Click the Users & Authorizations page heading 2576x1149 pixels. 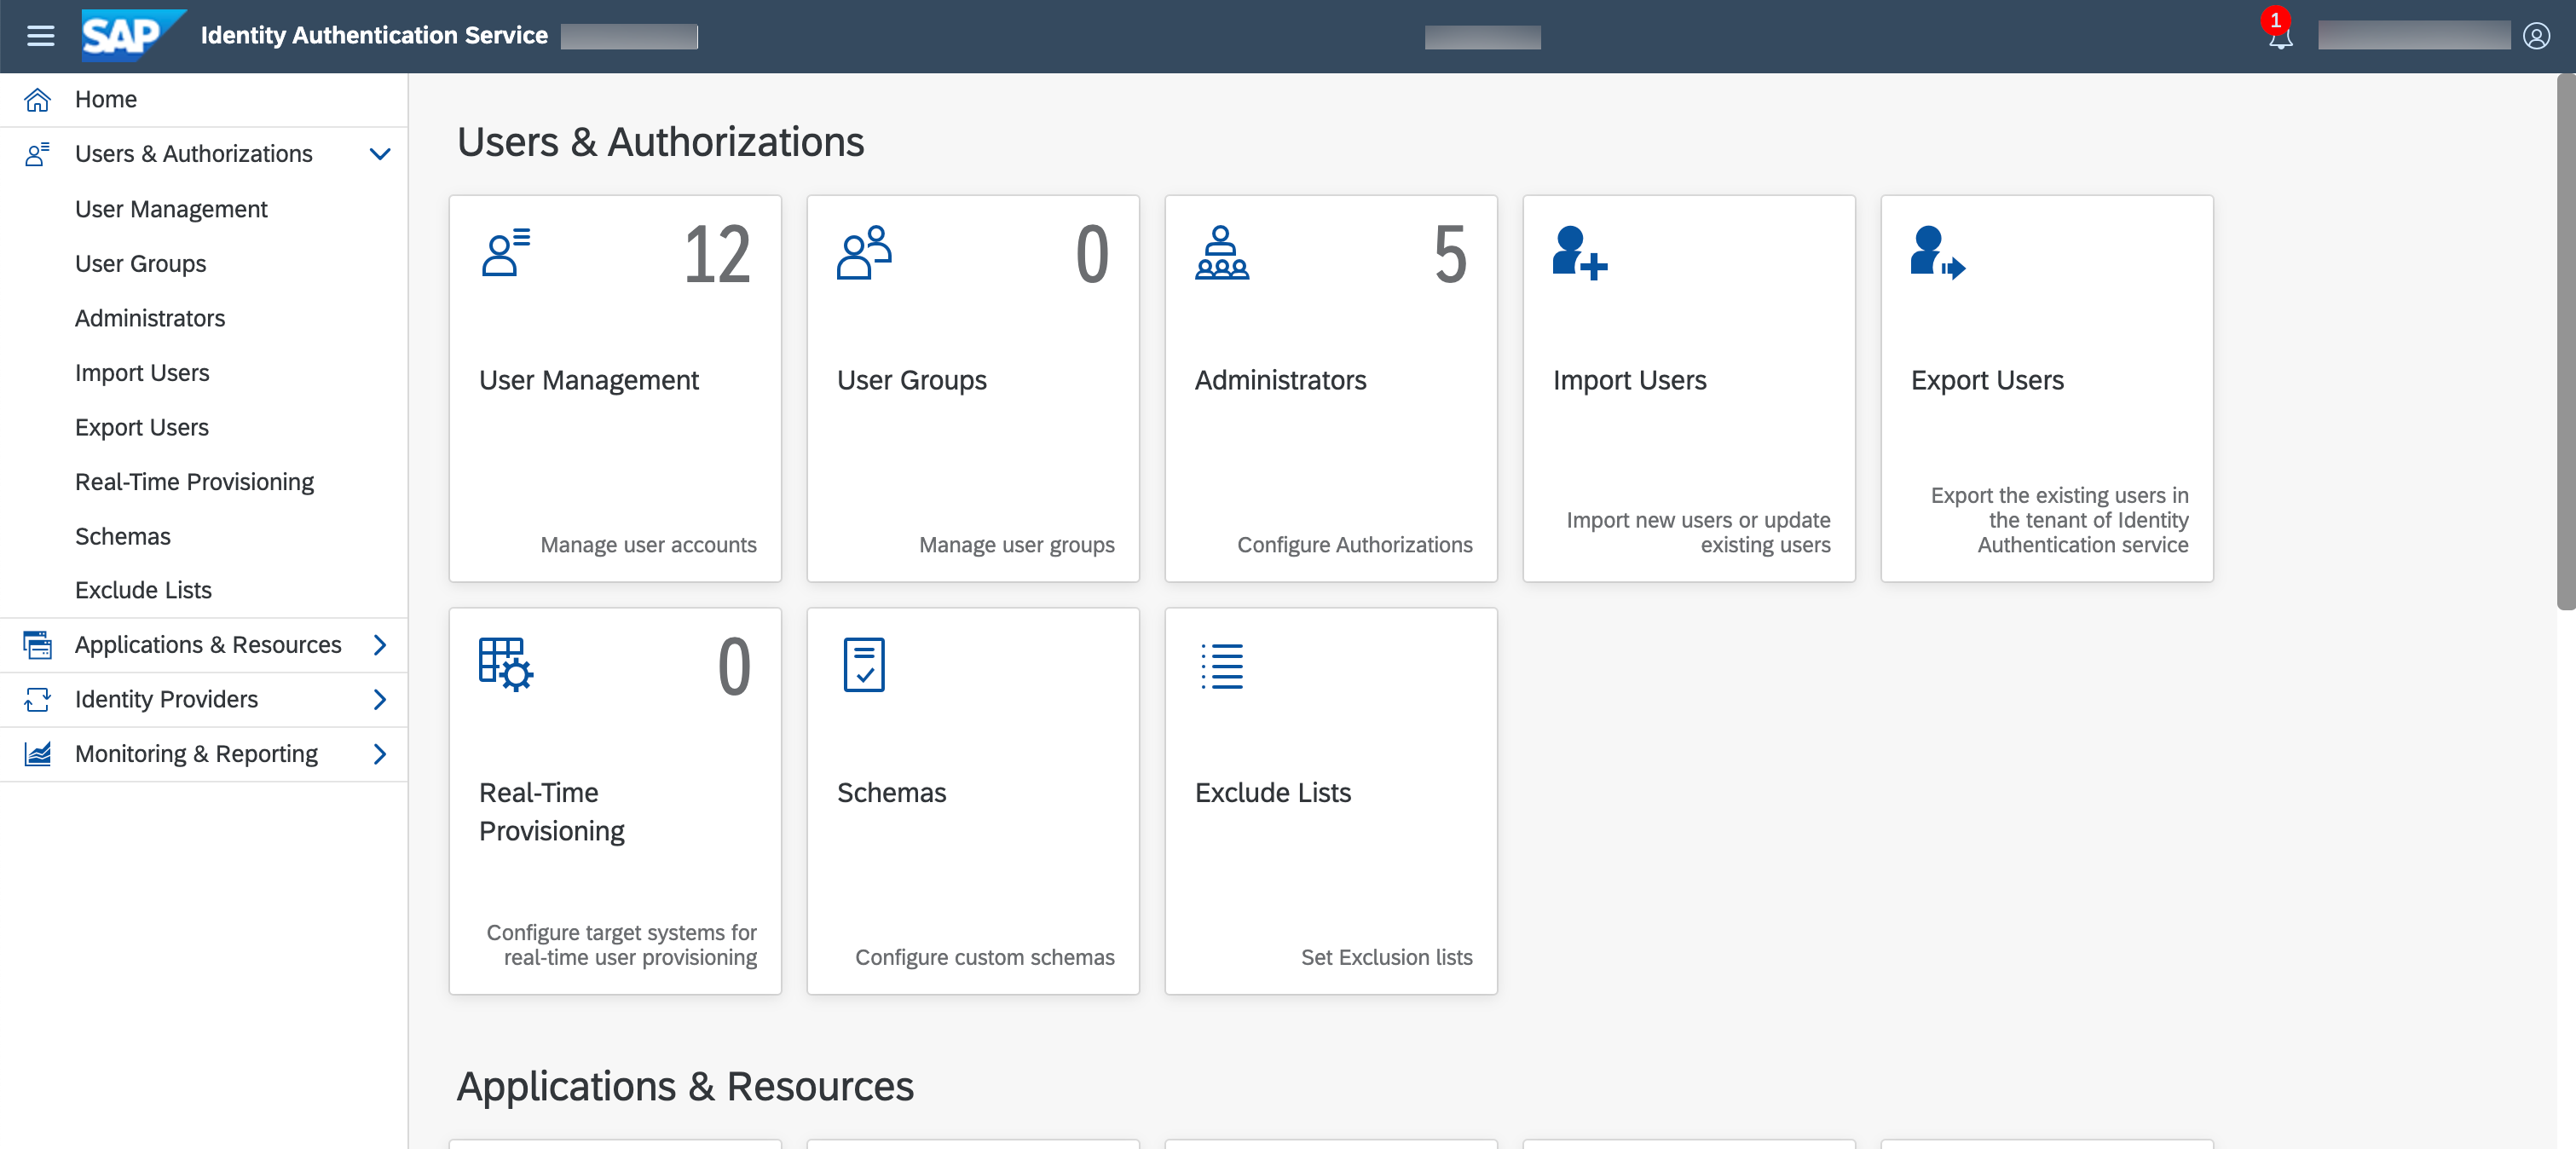point(660,142)
